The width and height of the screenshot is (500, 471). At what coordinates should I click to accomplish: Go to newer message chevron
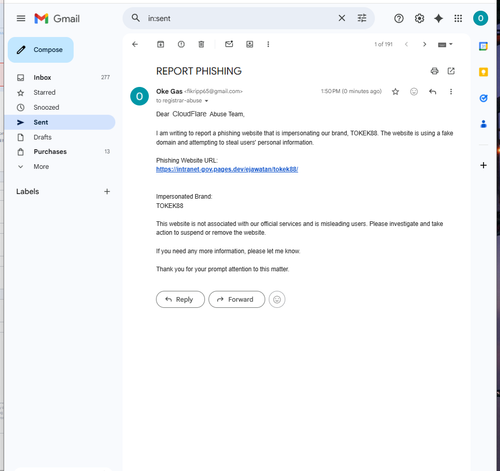406,44
